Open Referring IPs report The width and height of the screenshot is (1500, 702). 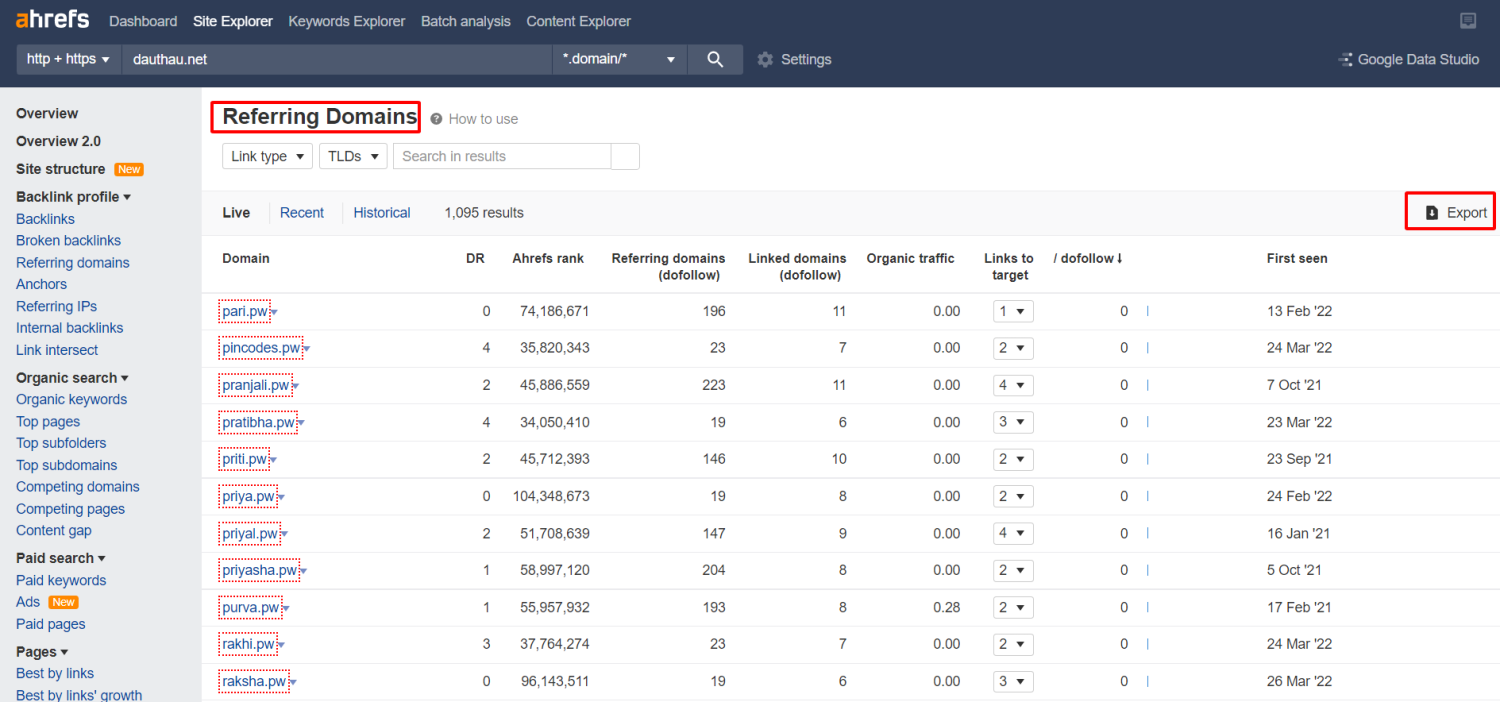pyautogui.click(x=56, y=306)
